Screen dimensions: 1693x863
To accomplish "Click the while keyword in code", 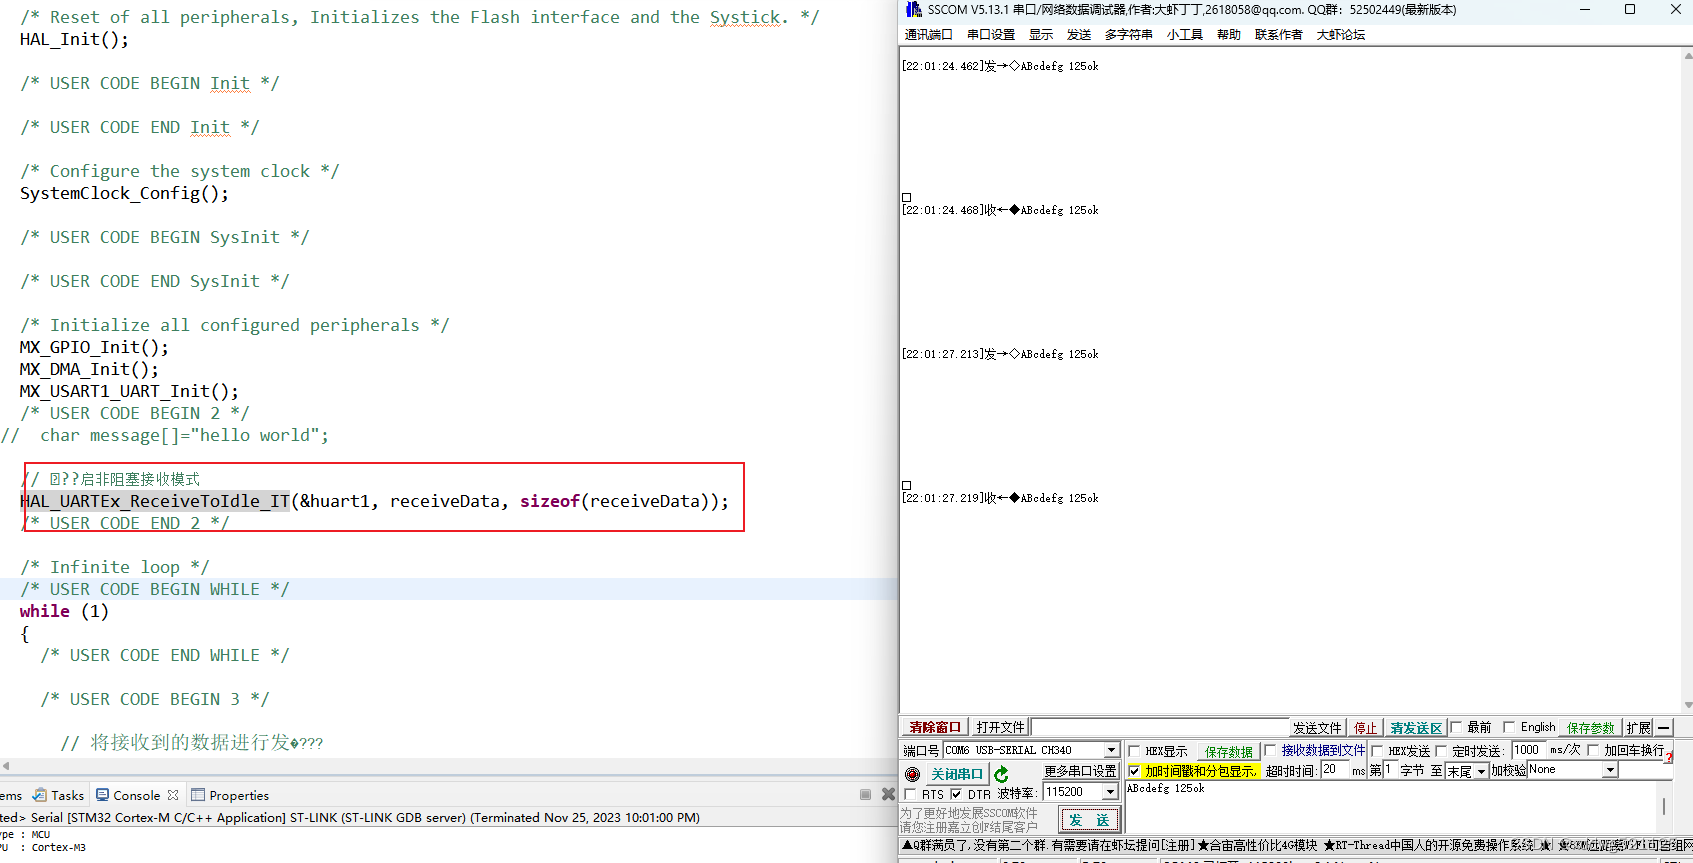I will point(45,611).
